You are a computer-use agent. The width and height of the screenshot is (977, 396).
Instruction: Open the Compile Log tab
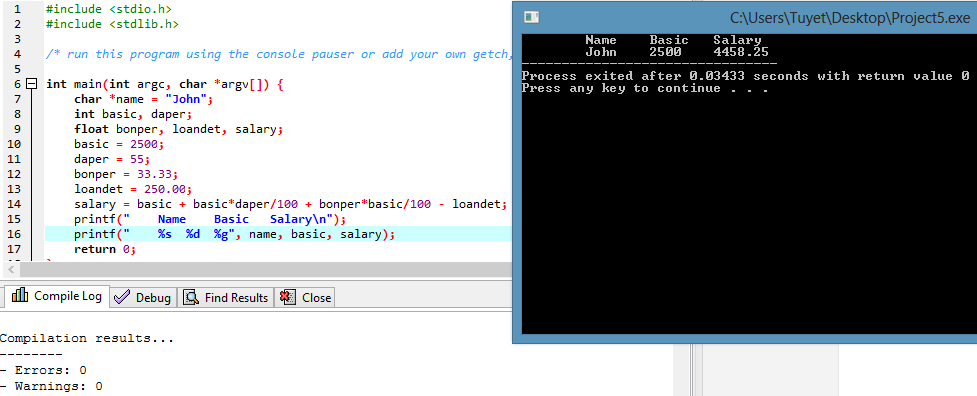pos(56,296)
